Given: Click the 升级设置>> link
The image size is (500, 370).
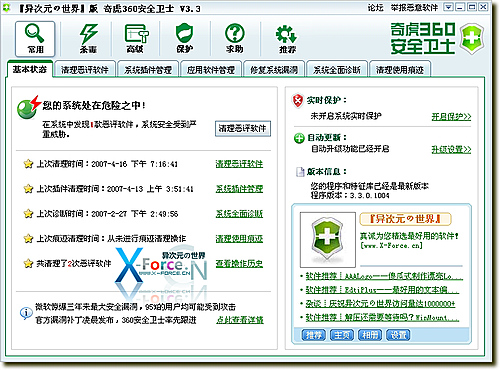Looking at the screenshot, I should (451, 149).
